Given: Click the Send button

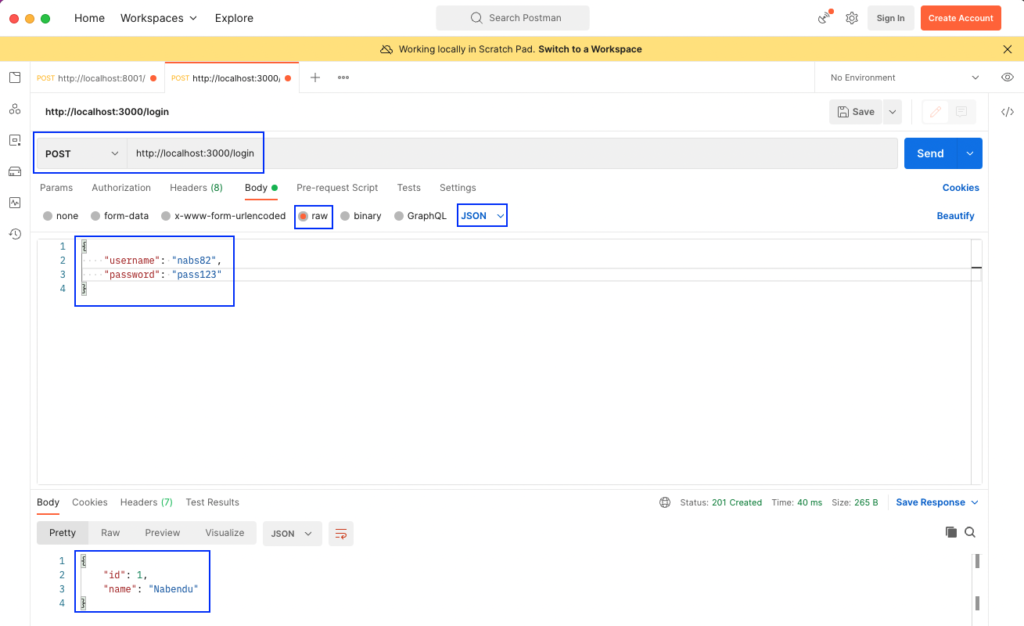Looking at the screenshot, I should coord(931,153).
